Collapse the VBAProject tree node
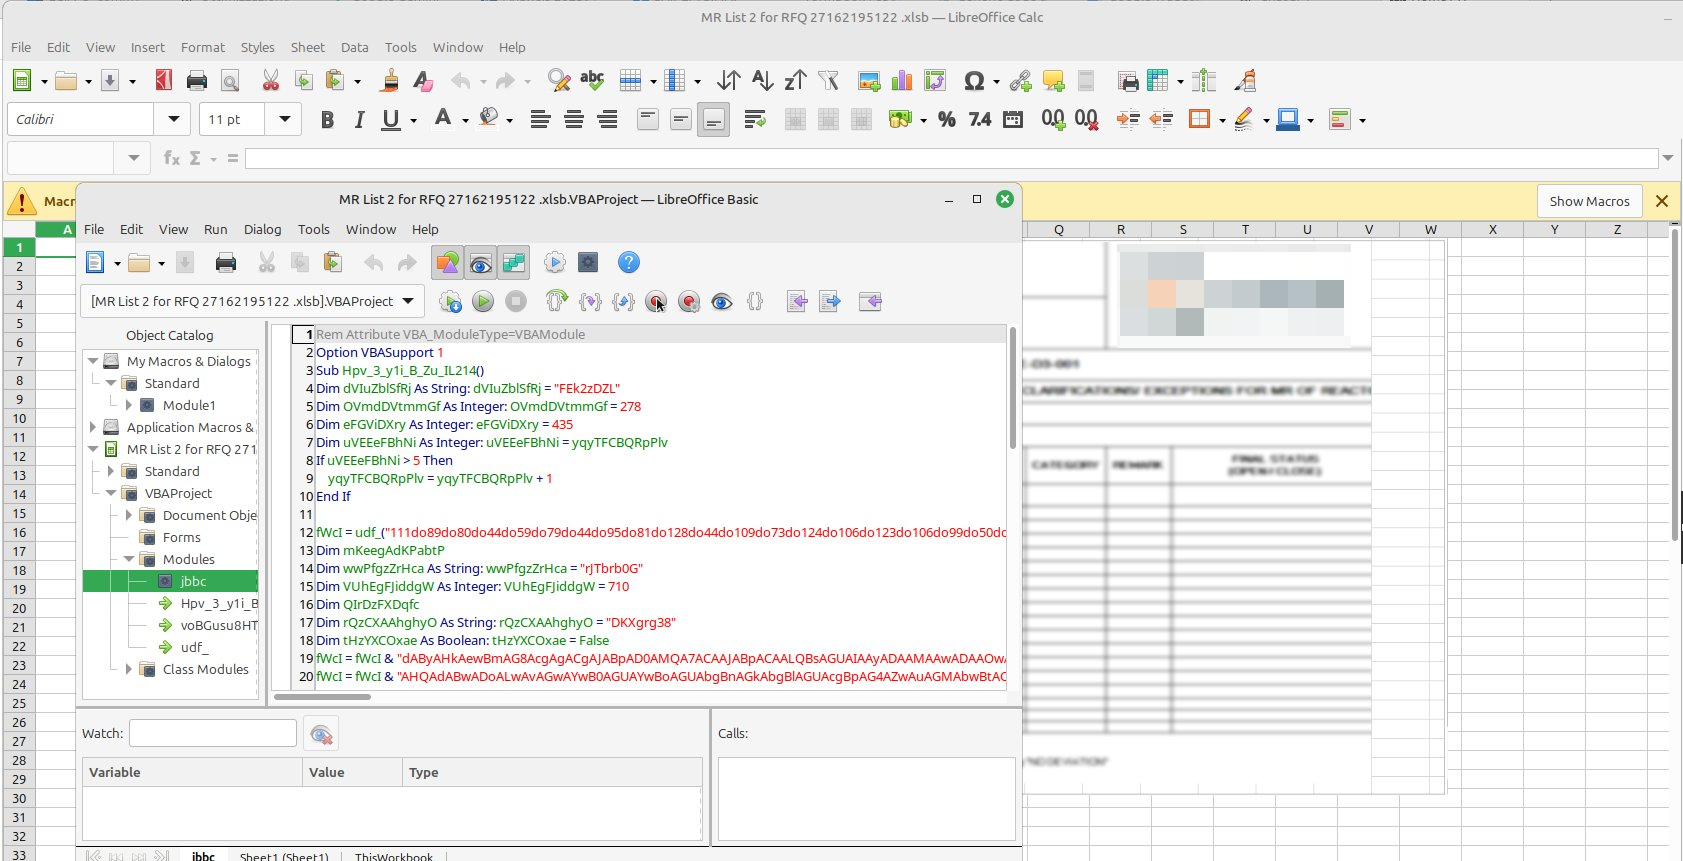The width and height of the screenshot is (1683, 861). point(111,493)
